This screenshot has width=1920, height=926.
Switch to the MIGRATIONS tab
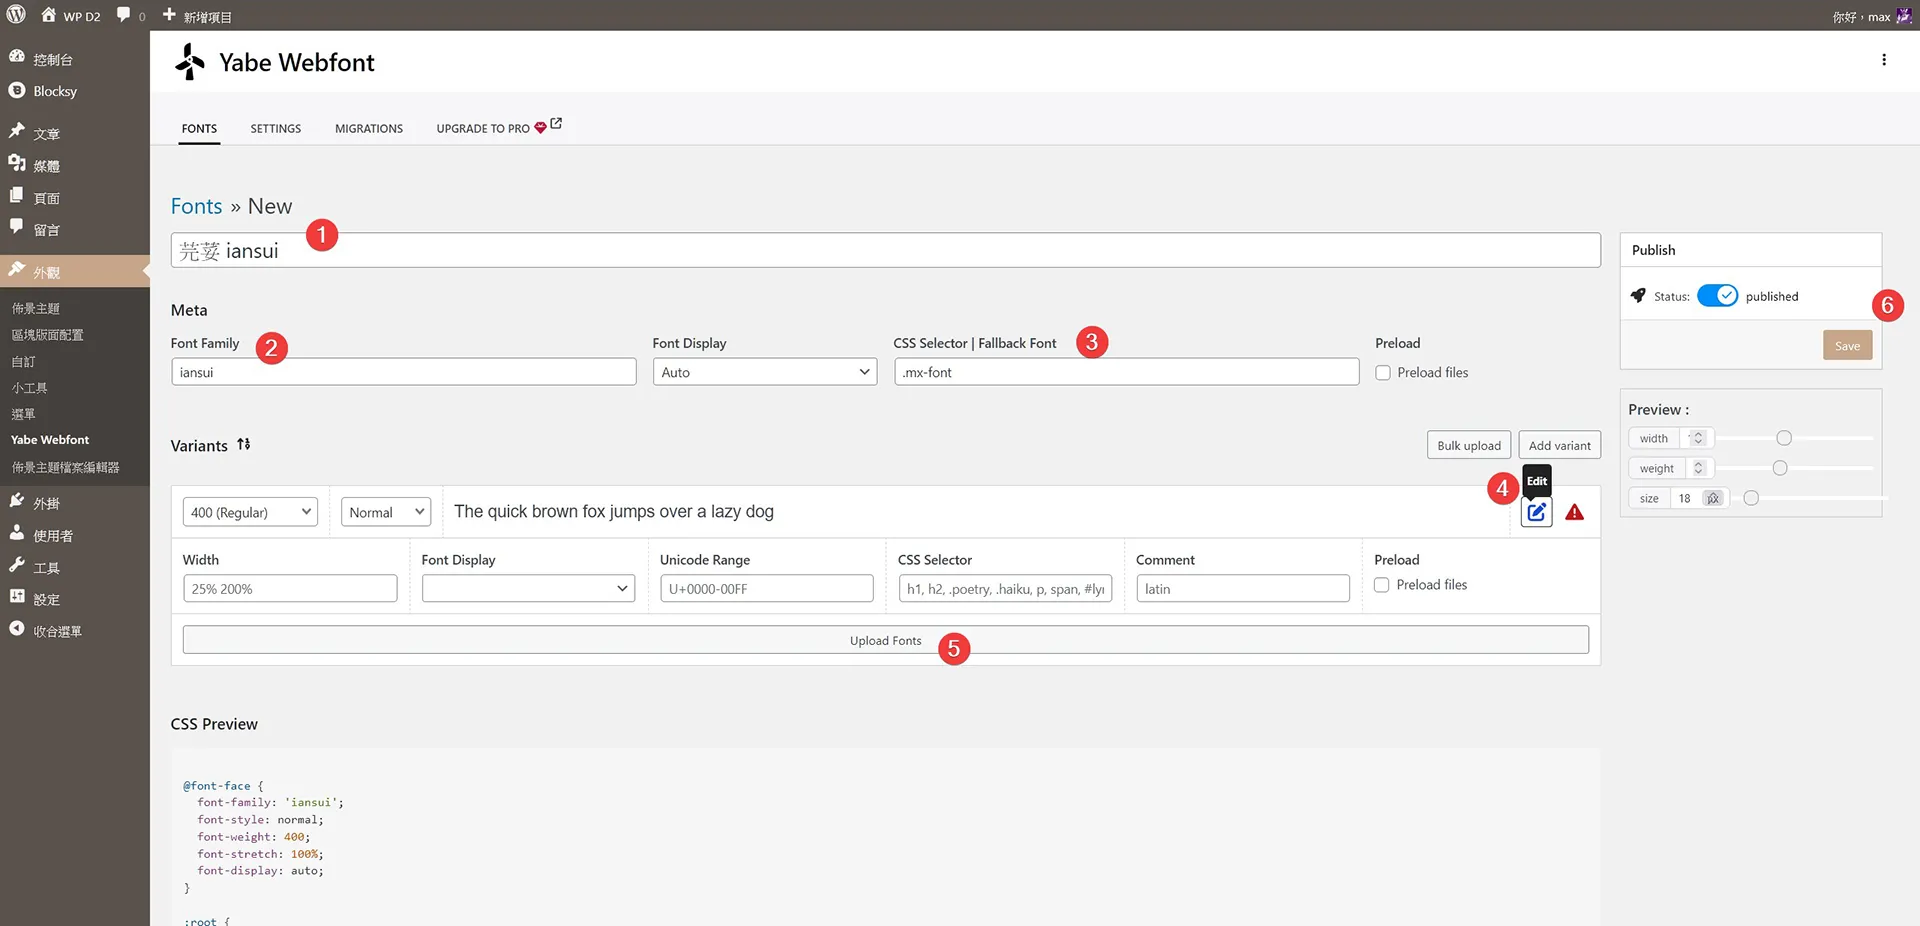[x=369, y=129]
